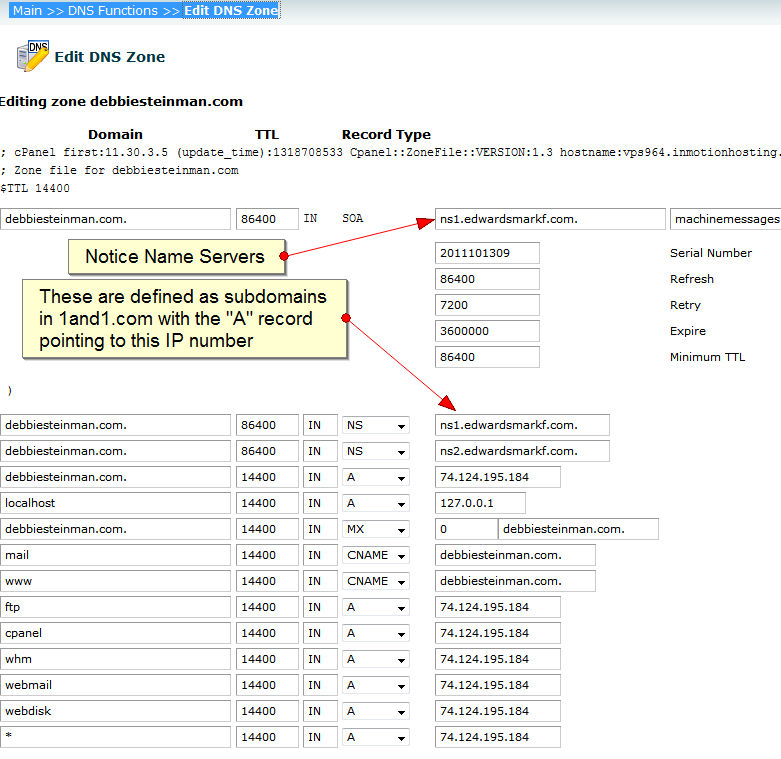Open record type dropdown for webmail row

click(376, 685)
